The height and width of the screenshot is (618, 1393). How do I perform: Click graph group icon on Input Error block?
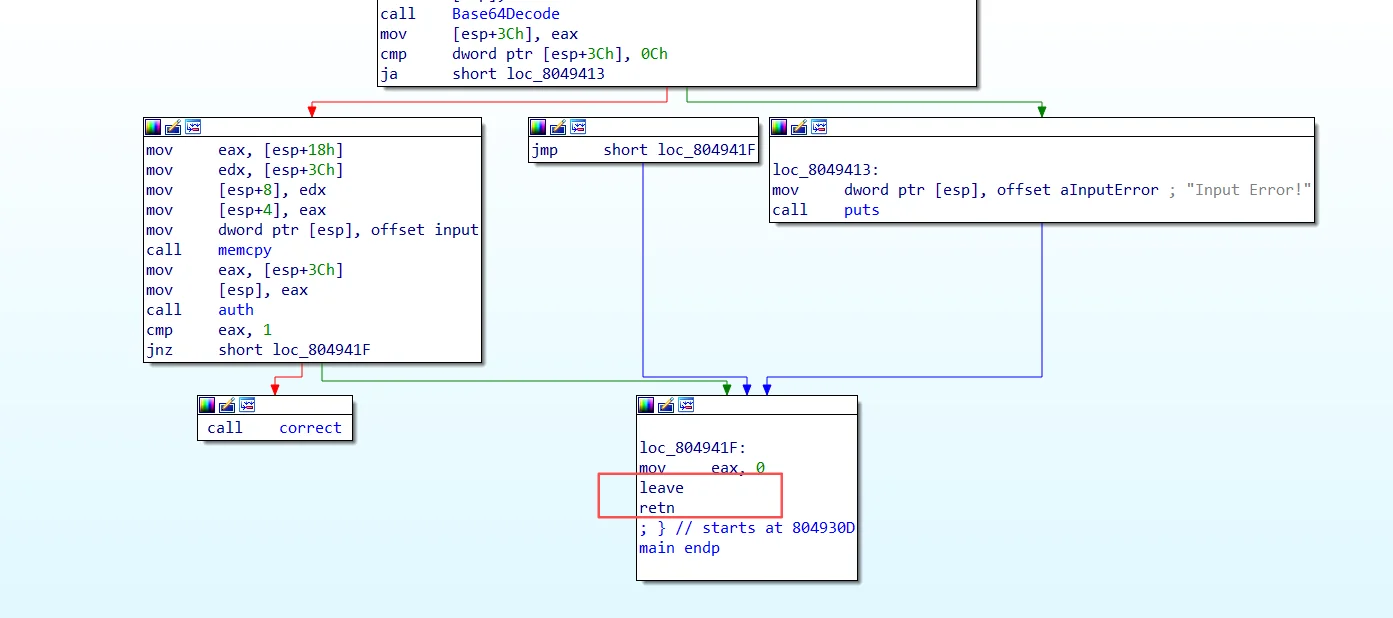(x=819, y=127)
